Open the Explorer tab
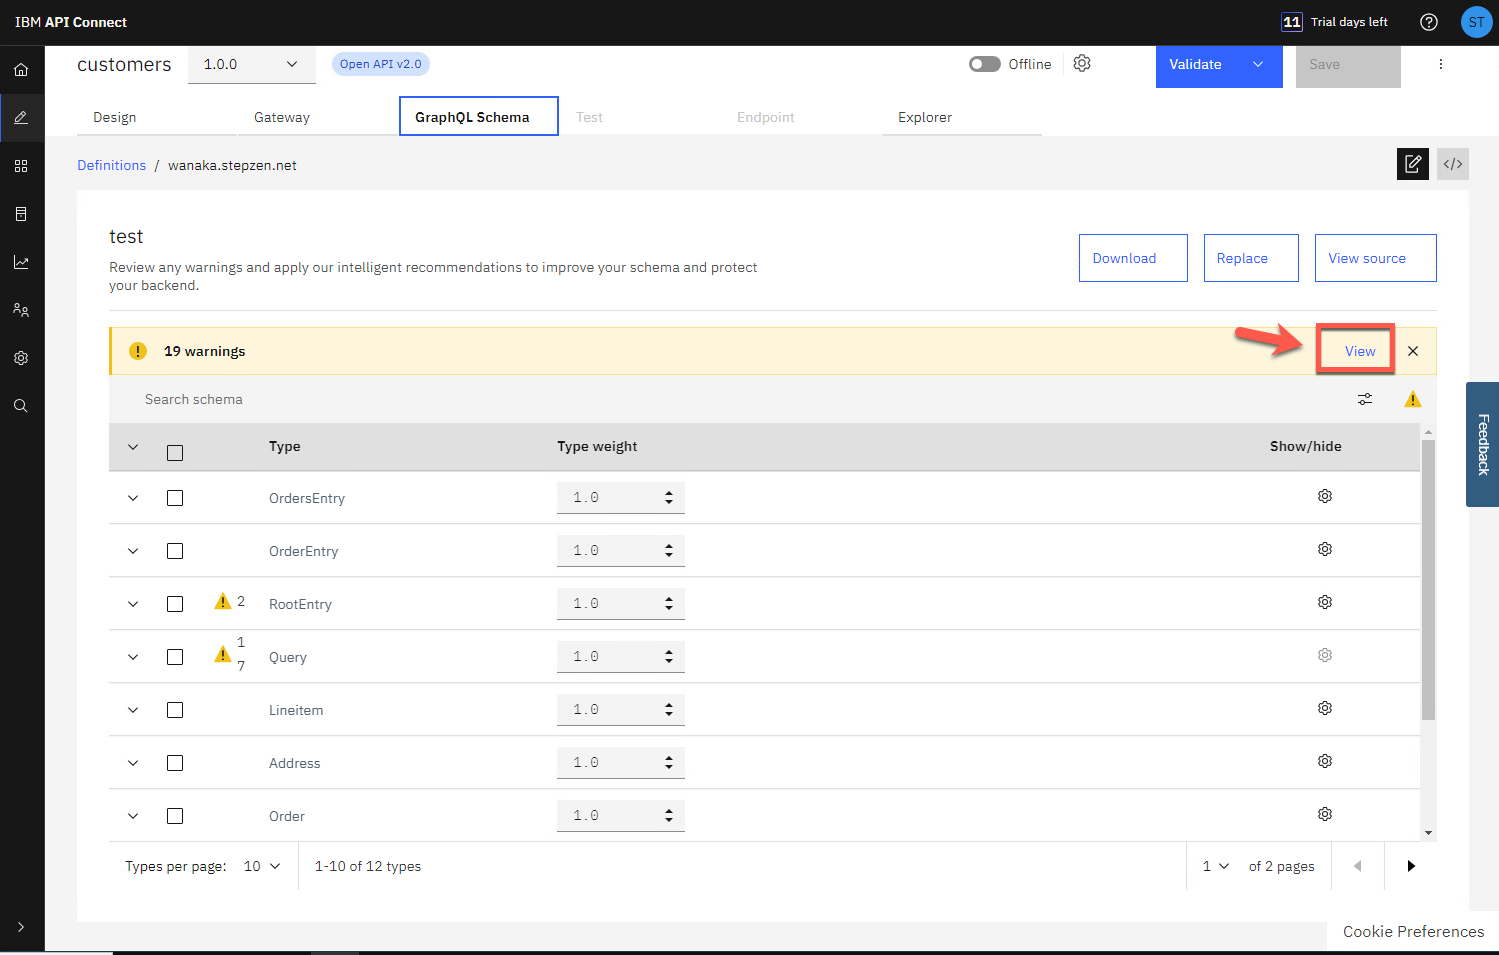Image resolution: width=1499 pixels, height=955 pixels. (924, 117)
